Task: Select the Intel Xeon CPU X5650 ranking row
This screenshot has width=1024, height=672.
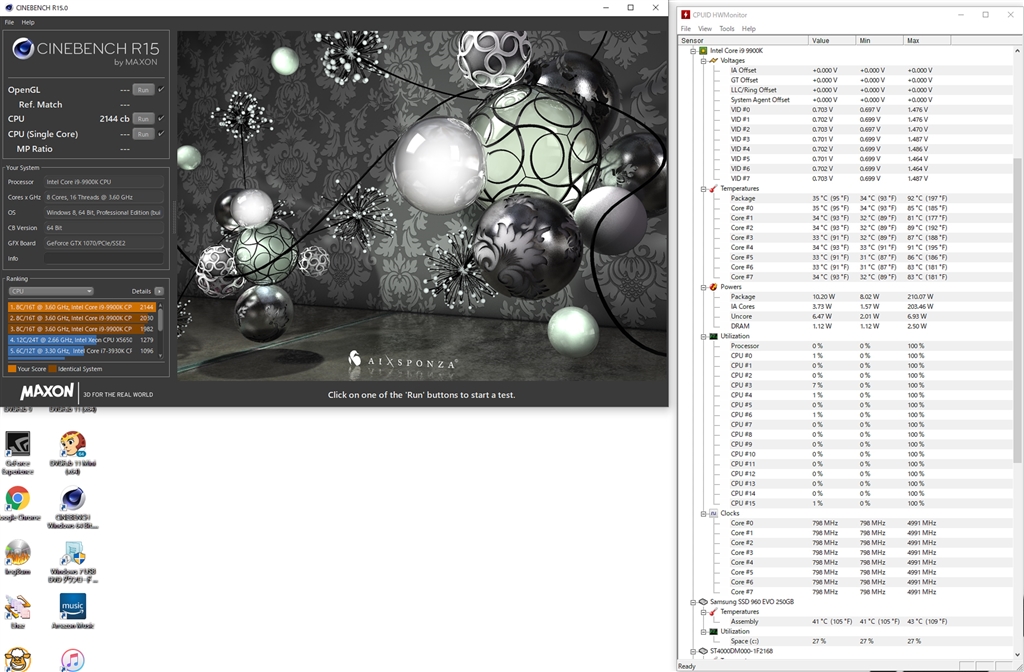Action: [x=82, y=340]
